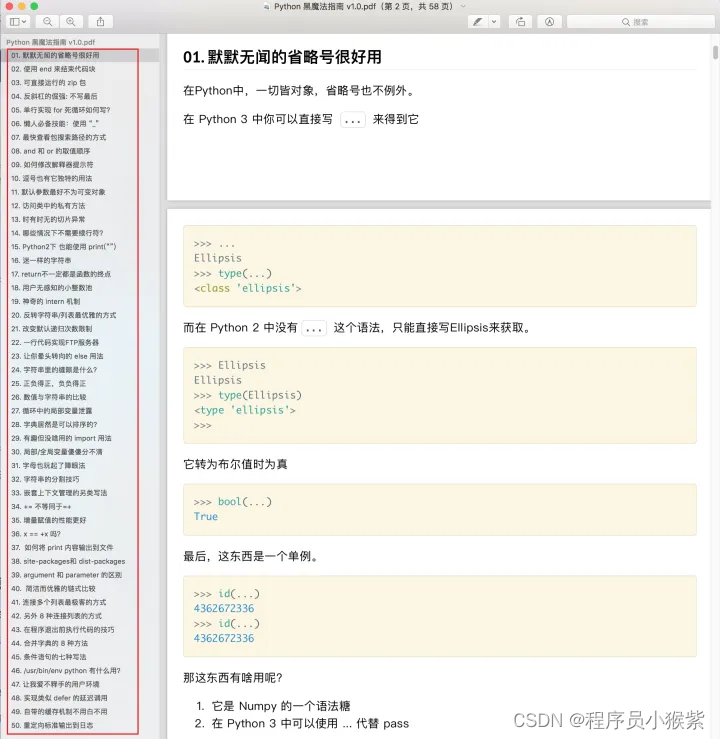
Task: Go to '49. 自带的缓存机制不用白不用'
Action: click(59, 711)
